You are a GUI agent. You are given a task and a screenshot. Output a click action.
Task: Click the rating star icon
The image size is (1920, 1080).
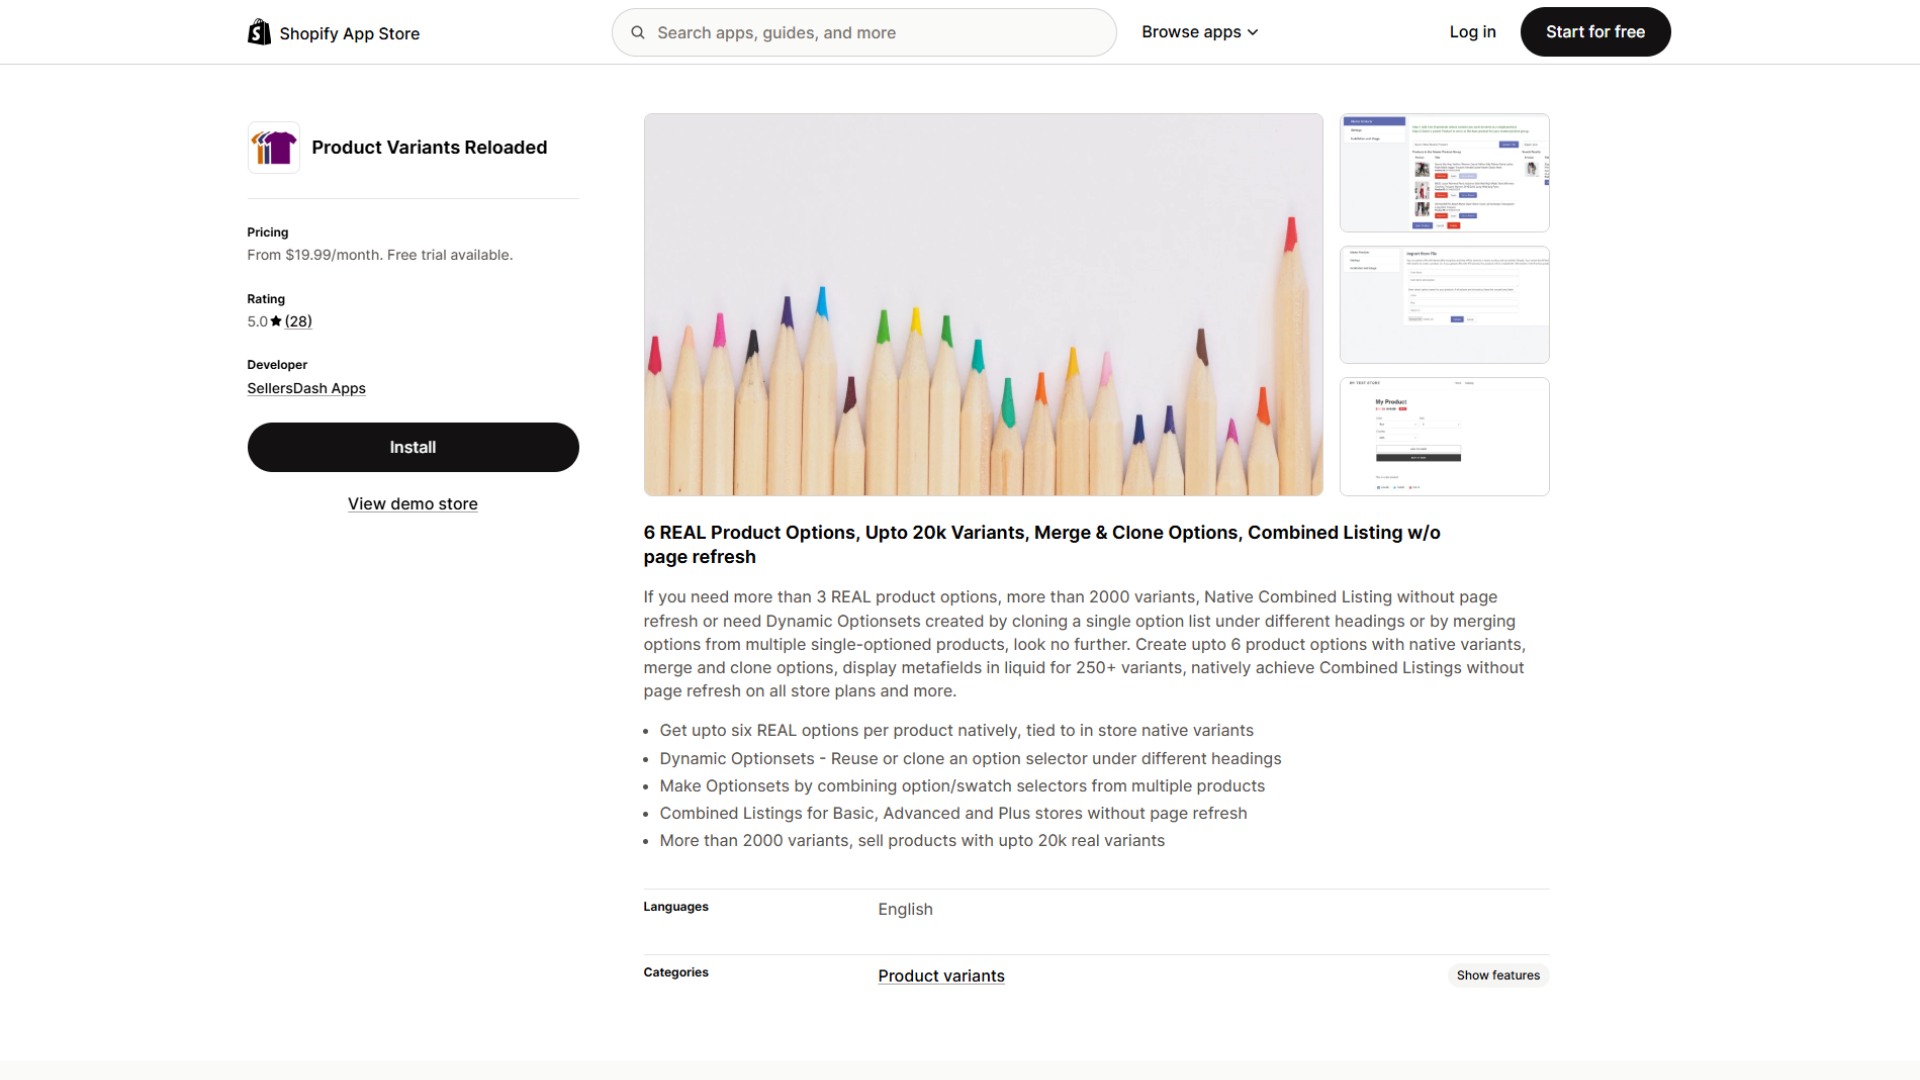[276, 321]
